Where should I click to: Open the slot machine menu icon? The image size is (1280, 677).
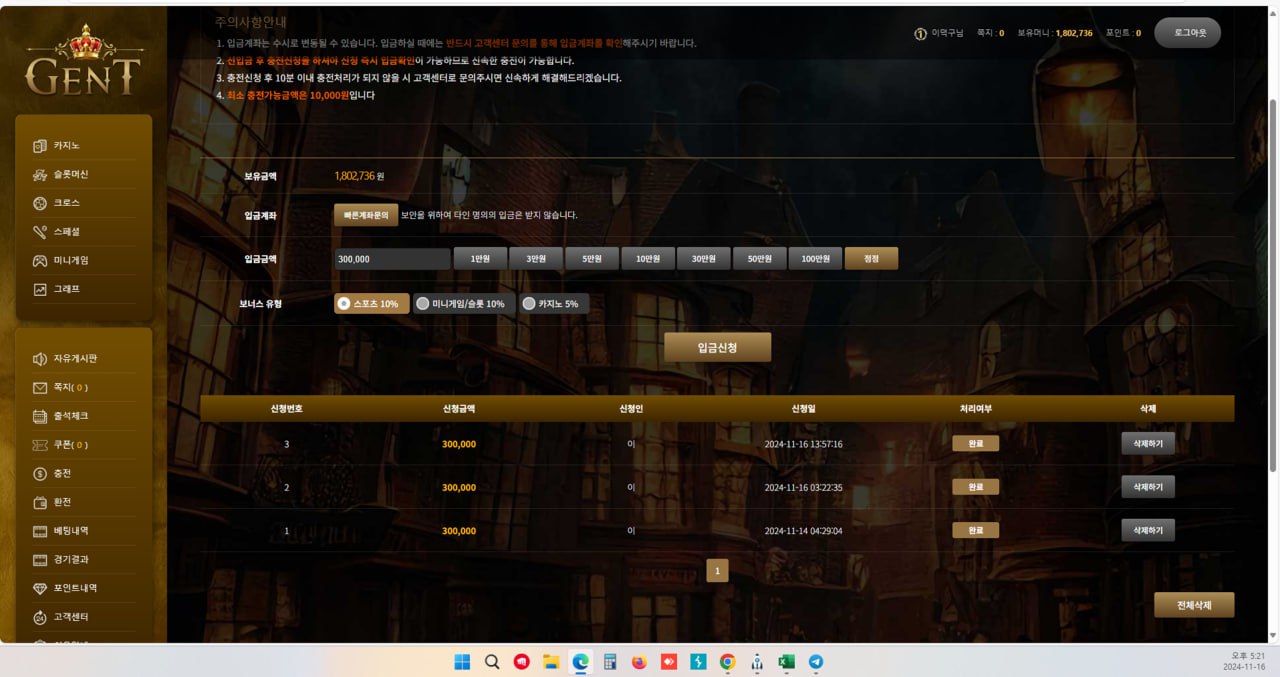point(40,175)
